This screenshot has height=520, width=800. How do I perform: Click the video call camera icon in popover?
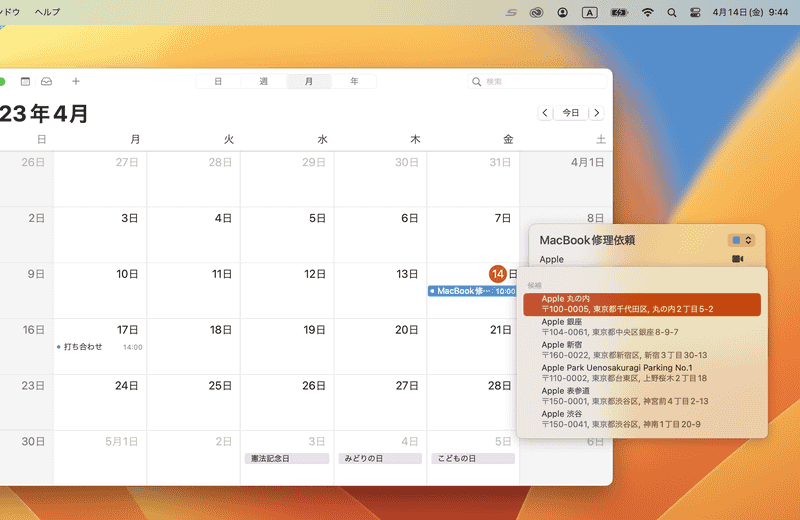pyautogui.click(x=737, y=259)
